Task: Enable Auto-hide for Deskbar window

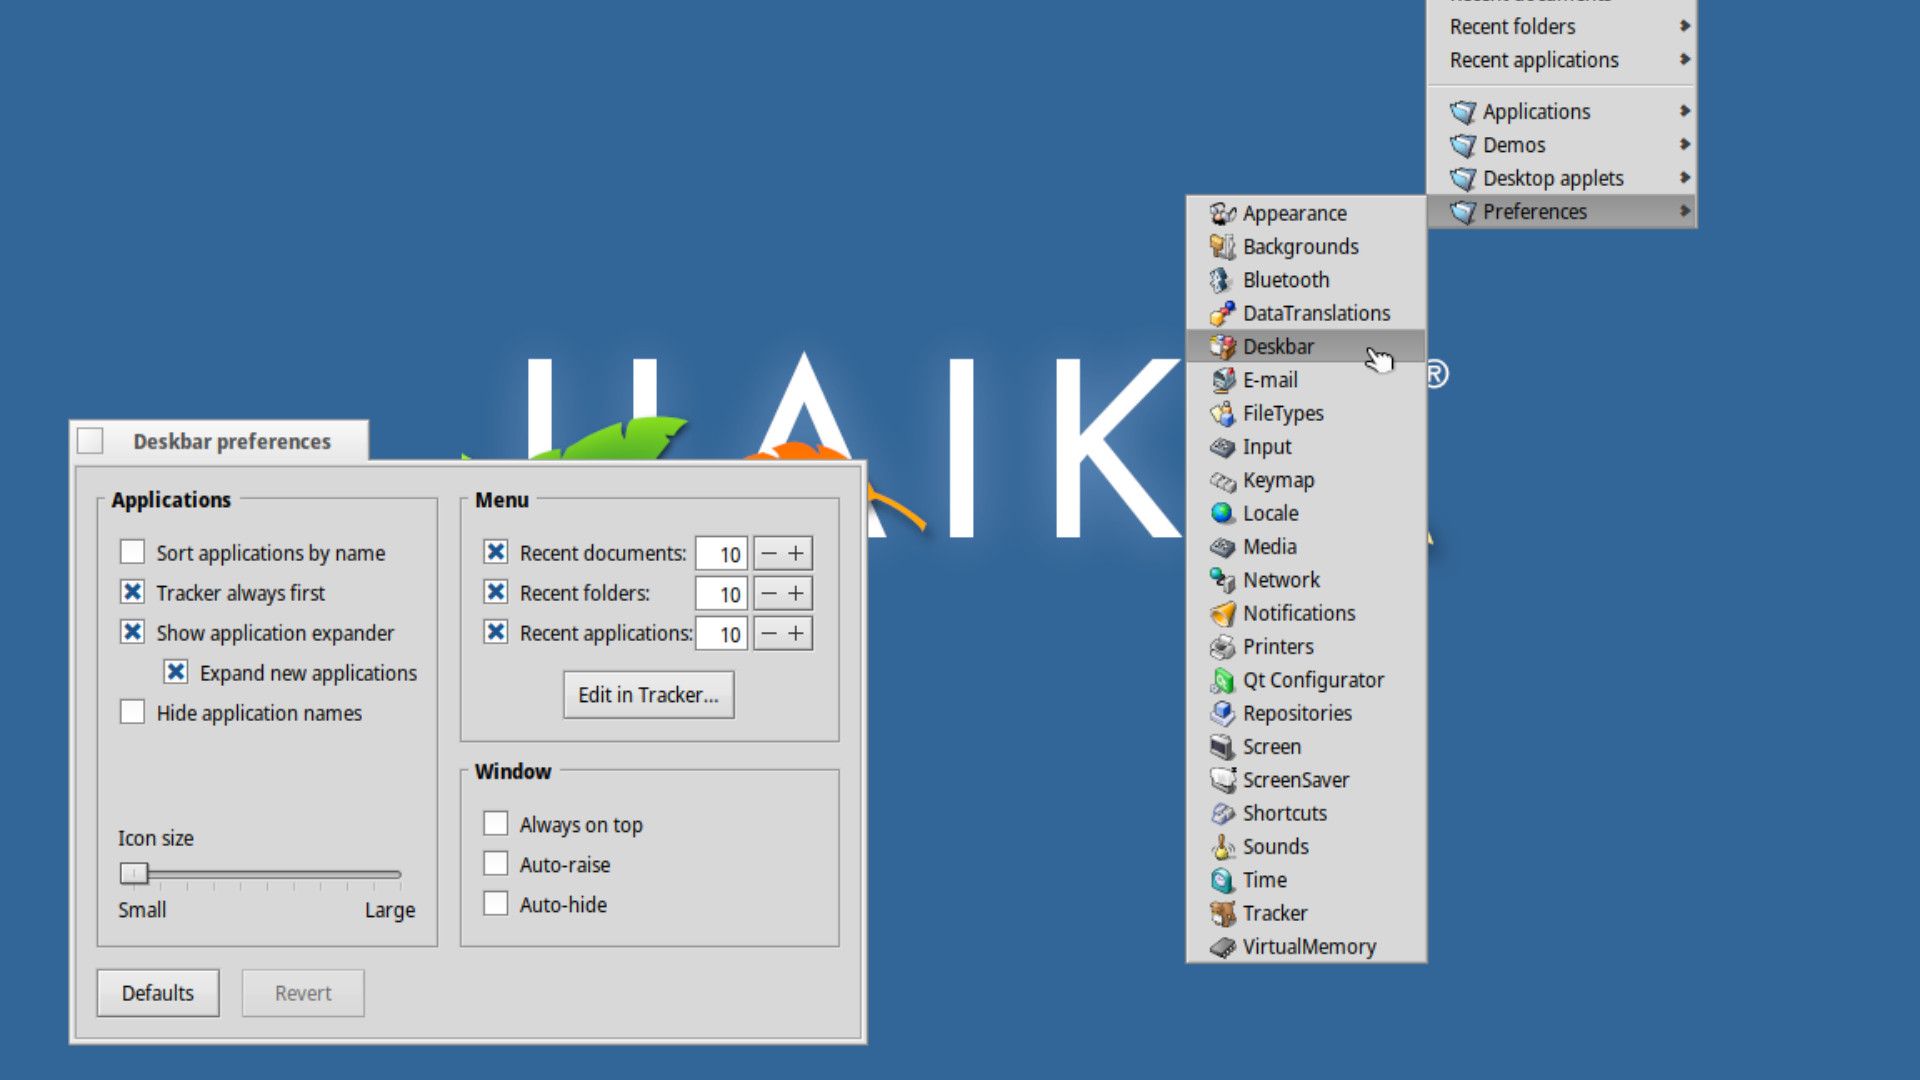Action: tap(495, 904)
